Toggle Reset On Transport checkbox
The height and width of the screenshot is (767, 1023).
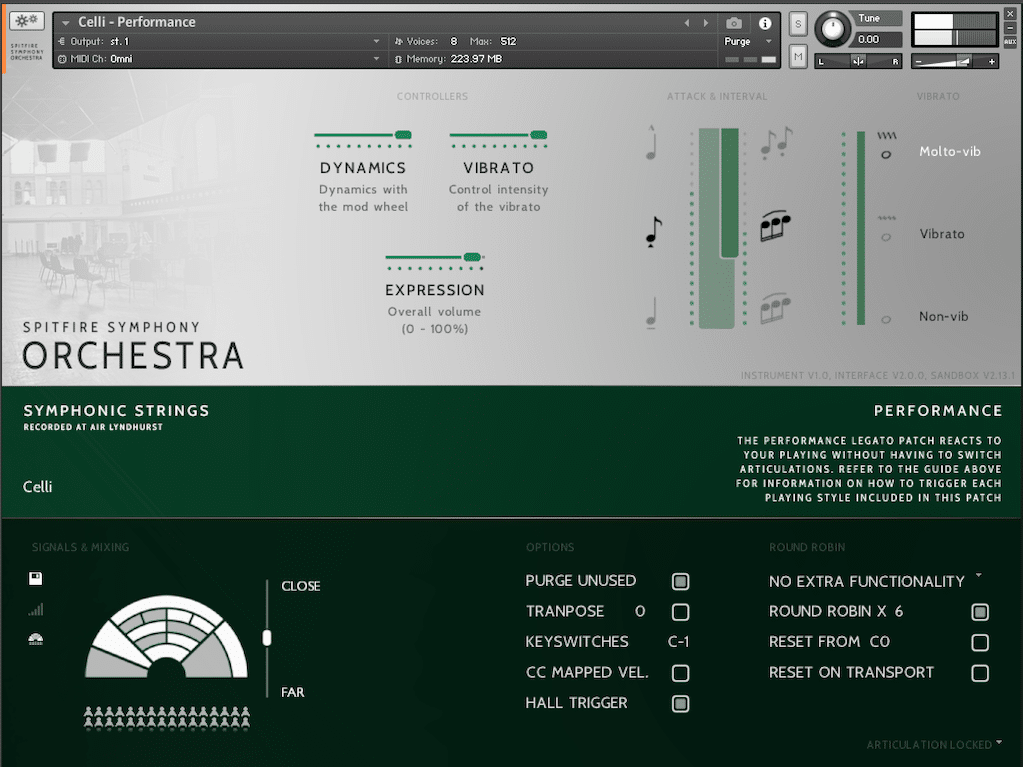tap(980, 673)
